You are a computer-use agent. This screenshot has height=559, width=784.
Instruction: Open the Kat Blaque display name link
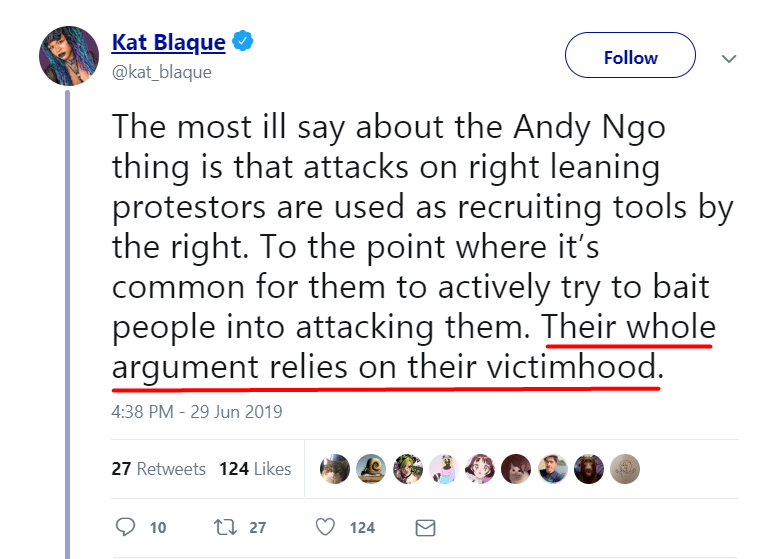click(168, 43)
